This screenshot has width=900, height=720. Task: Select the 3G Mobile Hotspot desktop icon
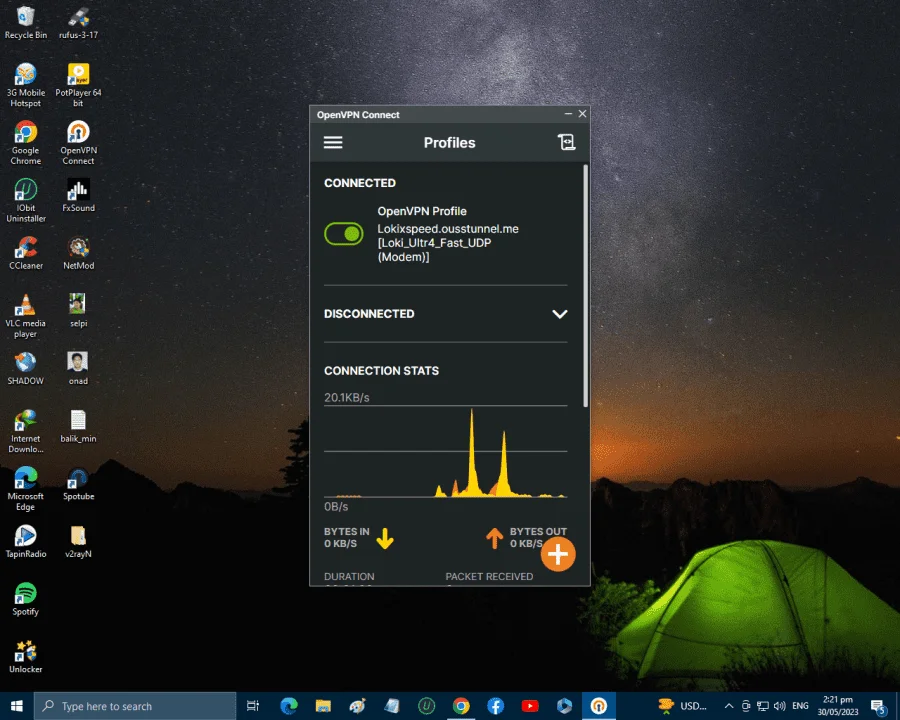coord(25,86)
